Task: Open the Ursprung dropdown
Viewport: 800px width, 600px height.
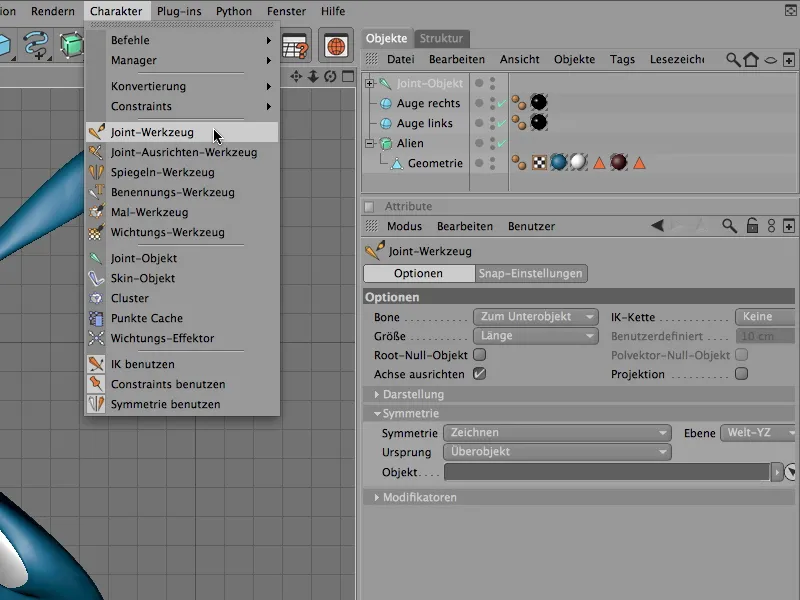Action: click(558, 452)
